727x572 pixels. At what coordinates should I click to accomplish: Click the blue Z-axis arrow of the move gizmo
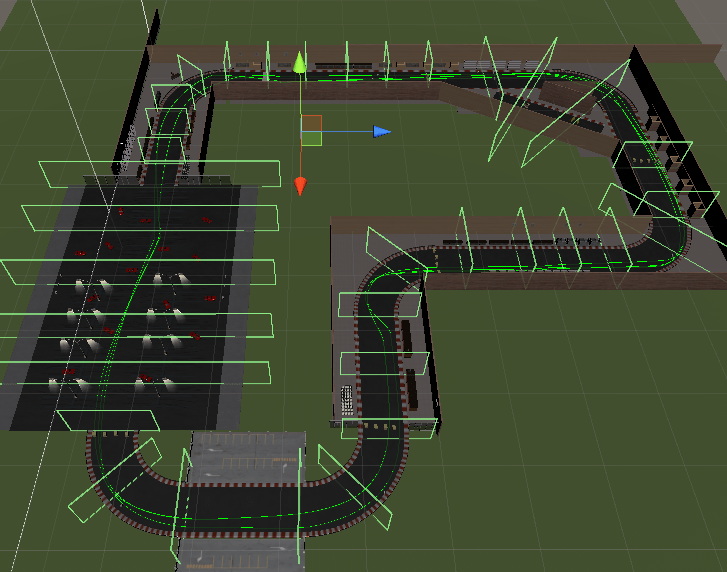tap(381, 131)
